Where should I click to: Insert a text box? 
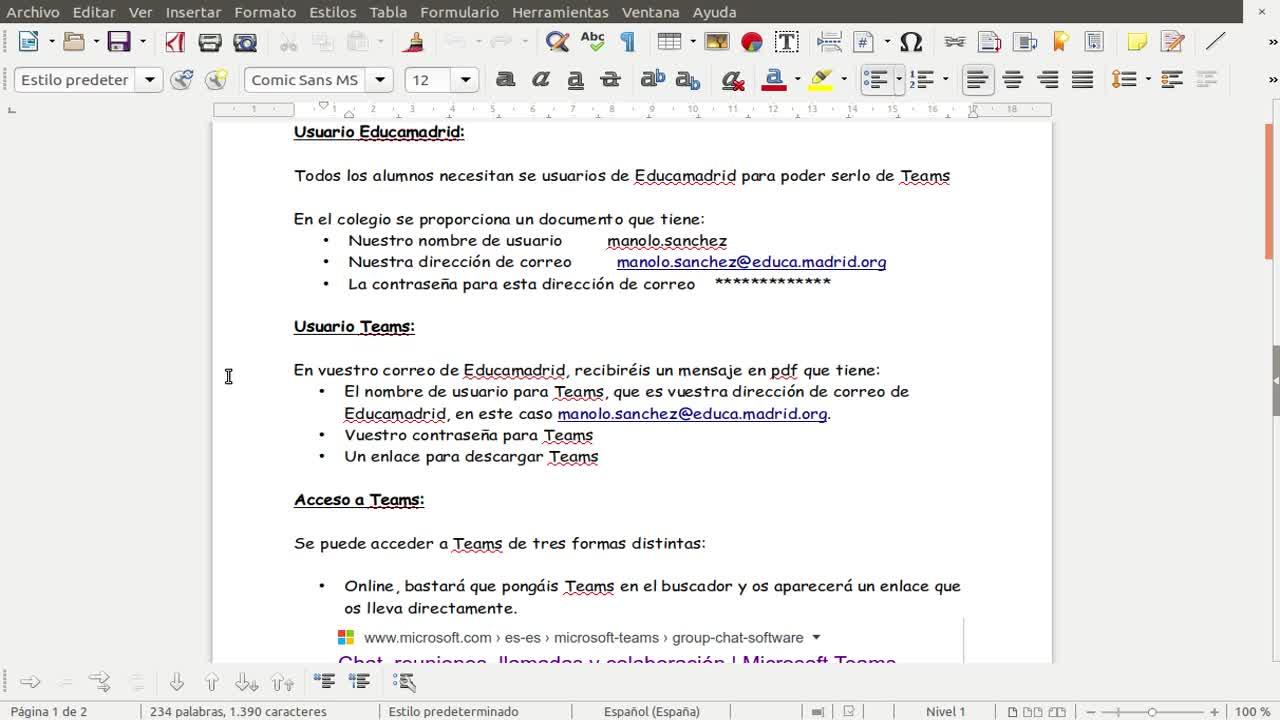click(x=787, y=42)
